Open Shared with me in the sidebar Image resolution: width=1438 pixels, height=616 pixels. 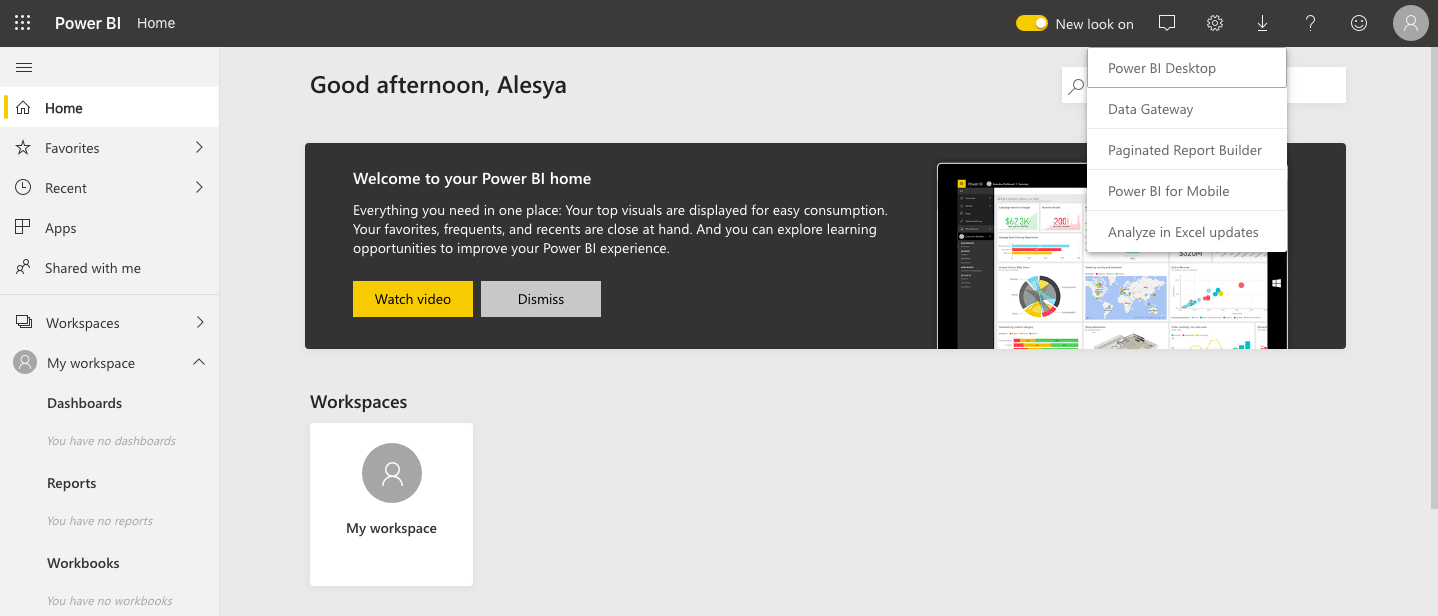pos(92,267)
